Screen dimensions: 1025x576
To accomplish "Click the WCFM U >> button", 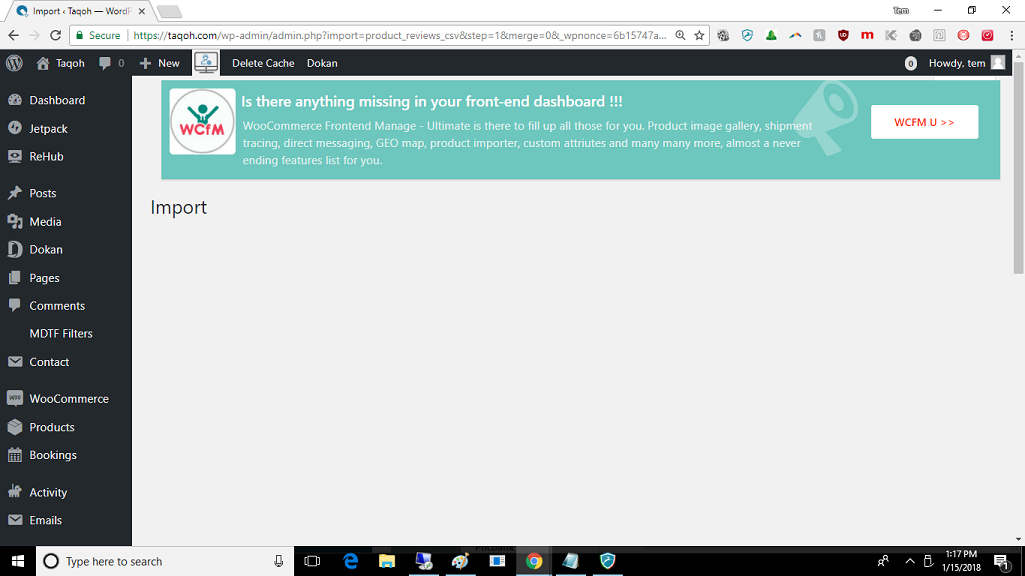I will (924, 122).
